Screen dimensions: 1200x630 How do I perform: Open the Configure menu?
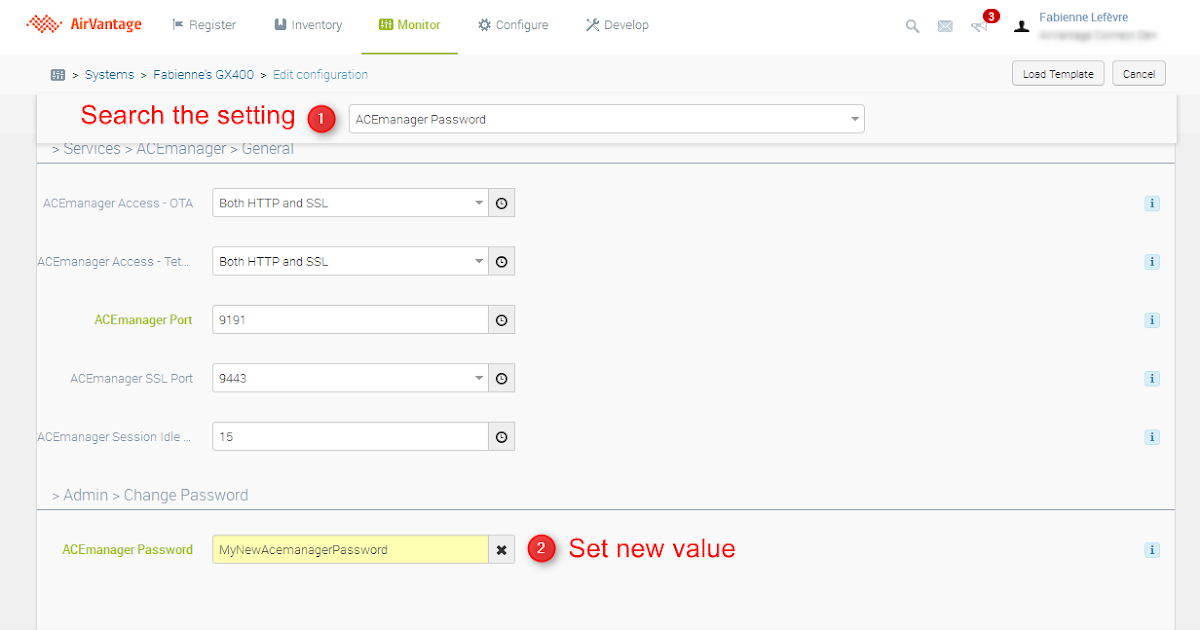click(513, 25)
